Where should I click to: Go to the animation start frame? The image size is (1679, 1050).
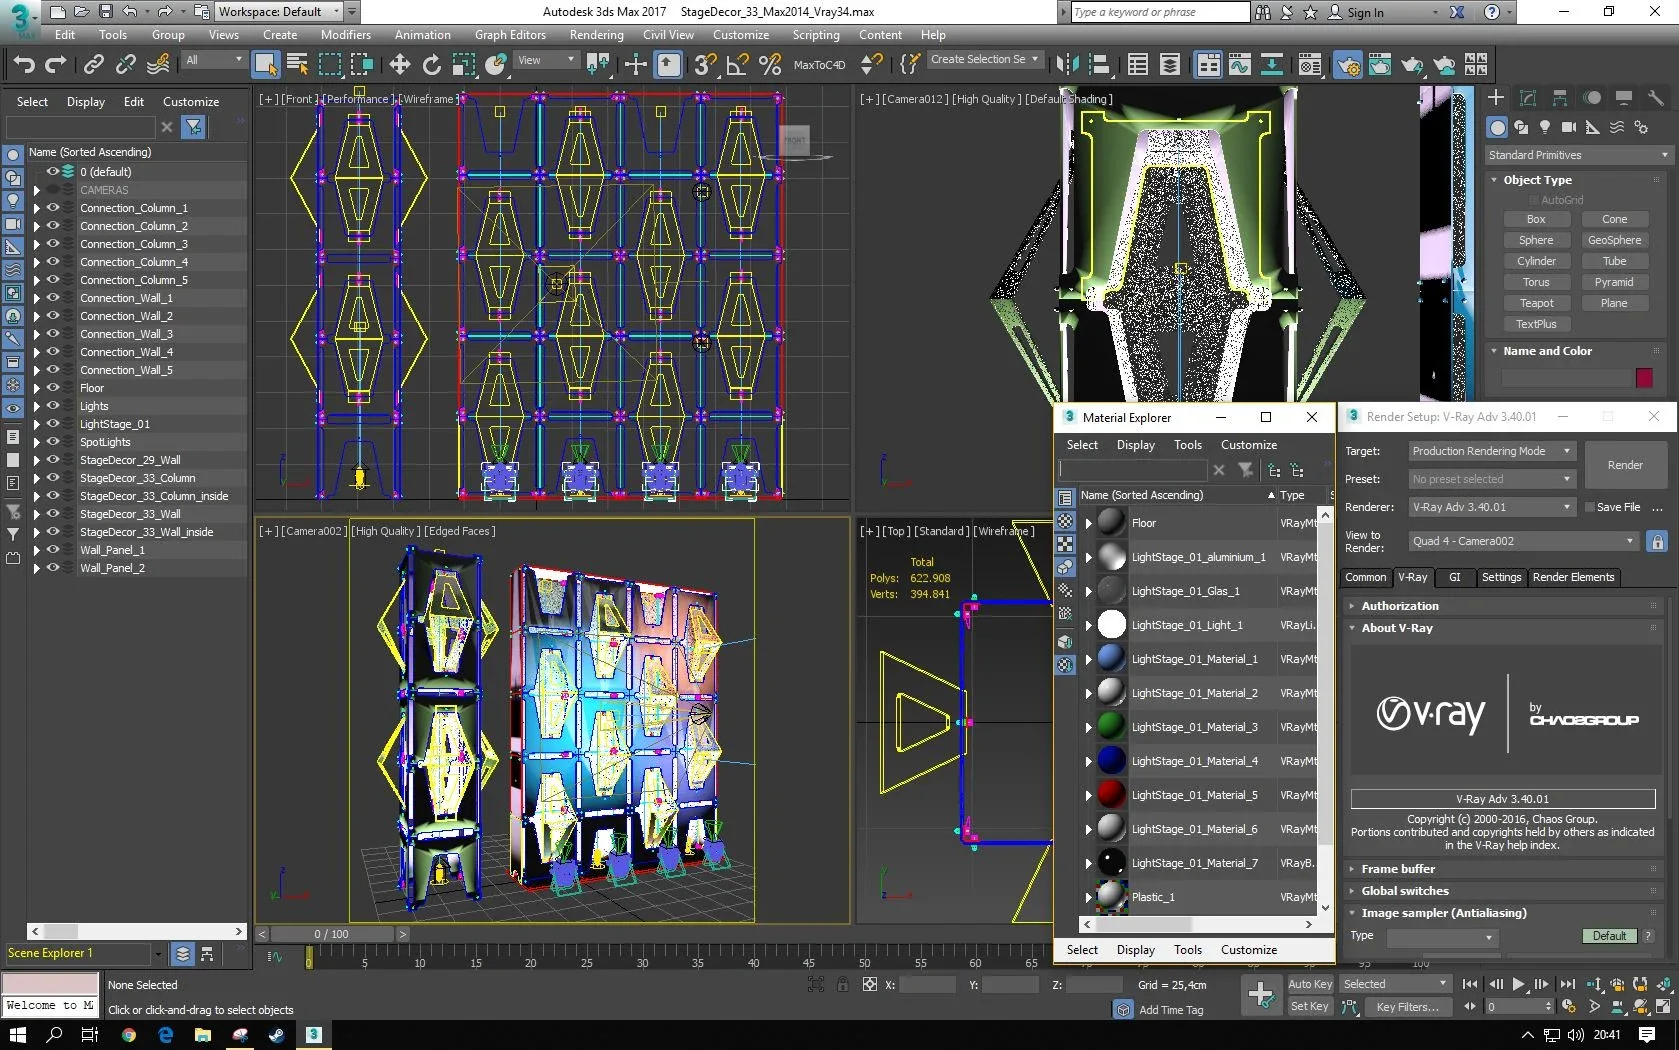pyautogui.click(x=1469, y=984)
